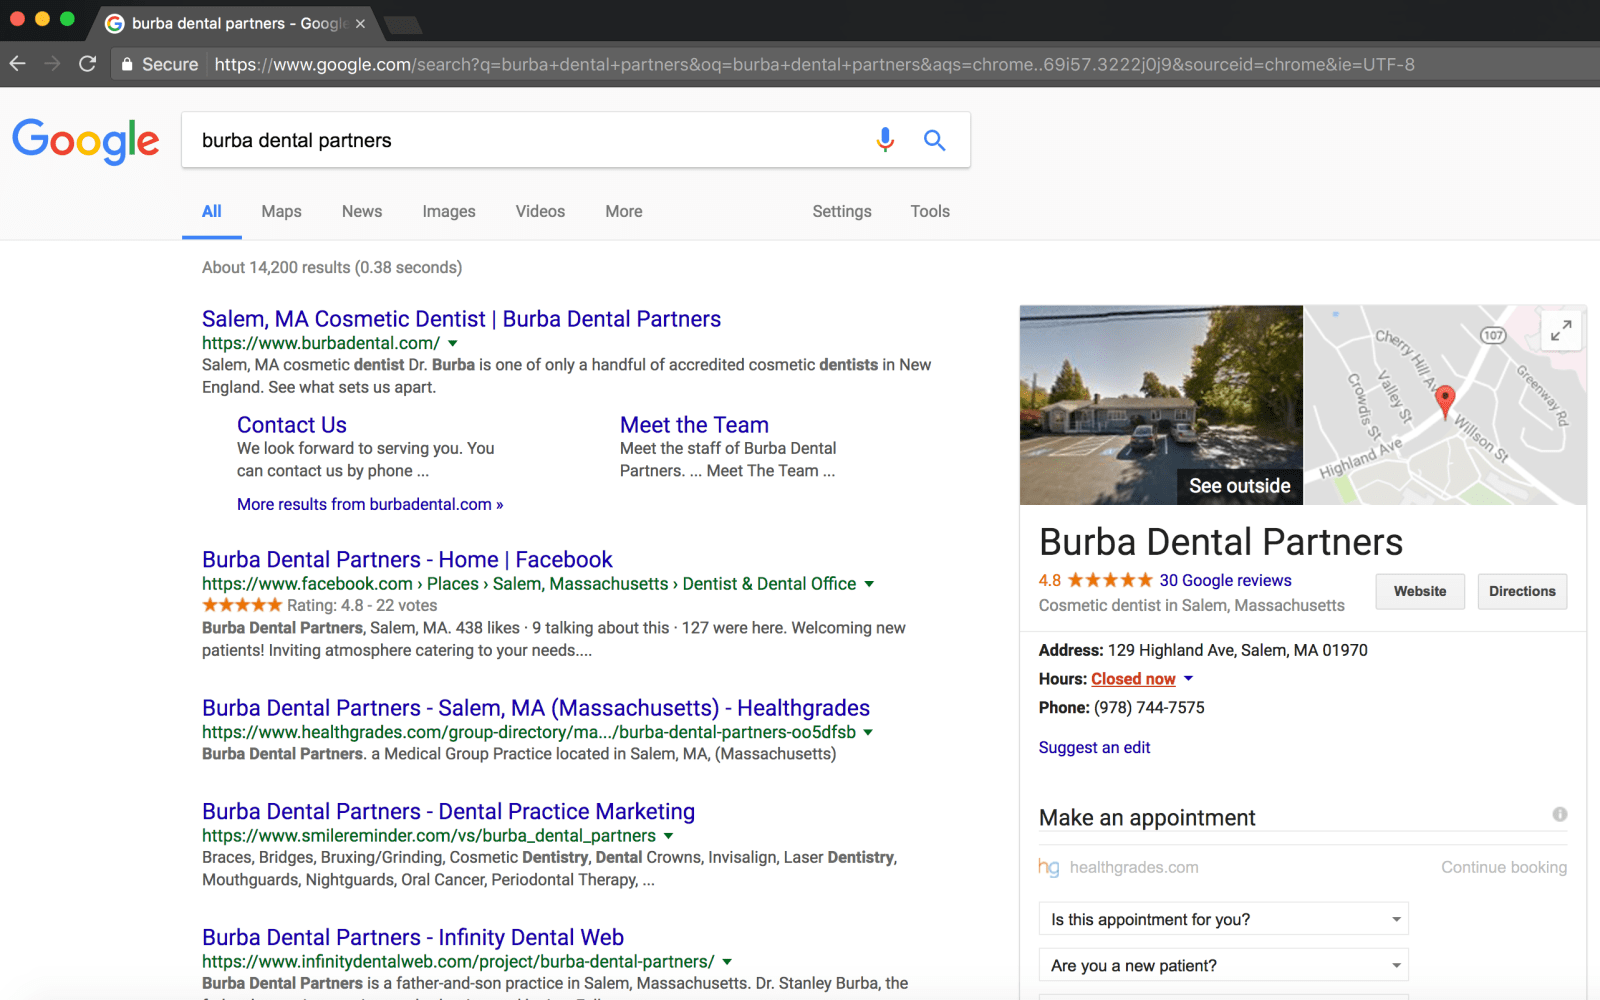Open dropdown arrow beside Healthgrades result URL
Screen dimensions: 1600x1000
(x=868, y=732)
